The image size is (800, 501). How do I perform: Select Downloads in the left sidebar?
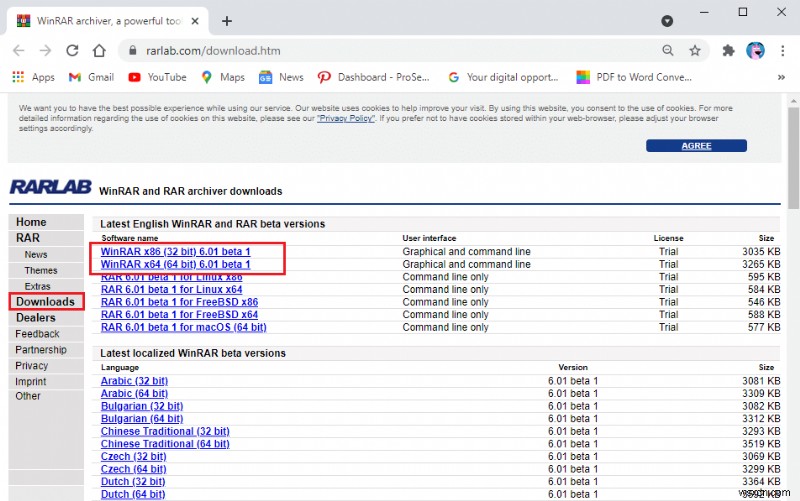pyautogui.click(x=45, y=302)
